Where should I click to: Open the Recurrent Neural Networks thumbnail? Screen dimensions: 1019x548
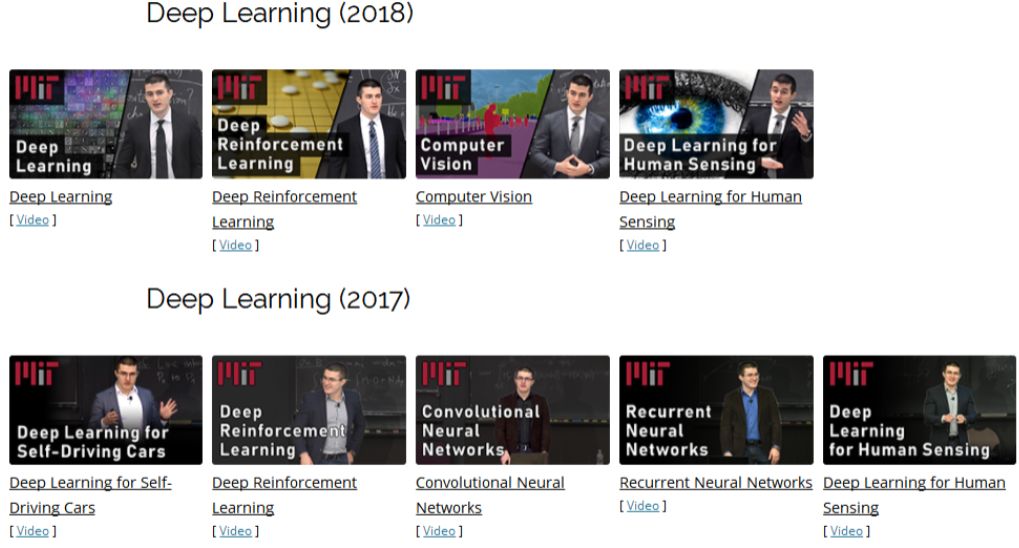click(716, 410)
